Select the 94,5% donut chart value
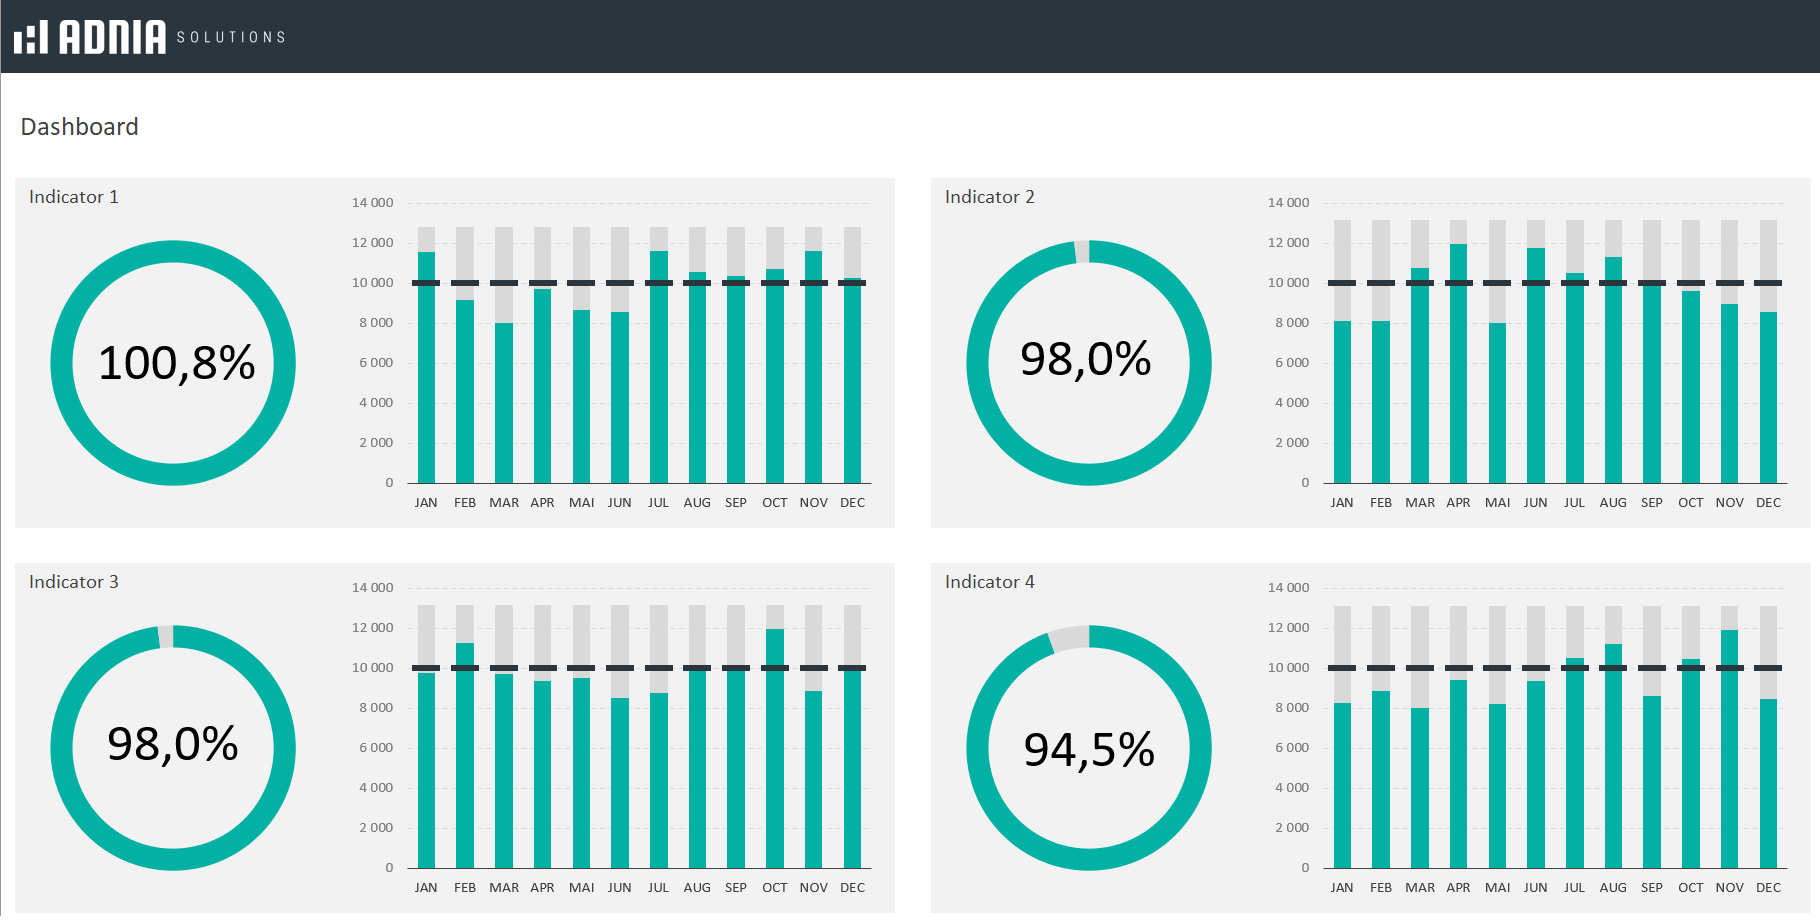Screen dimensions: 1820x922 point(1089,750)
